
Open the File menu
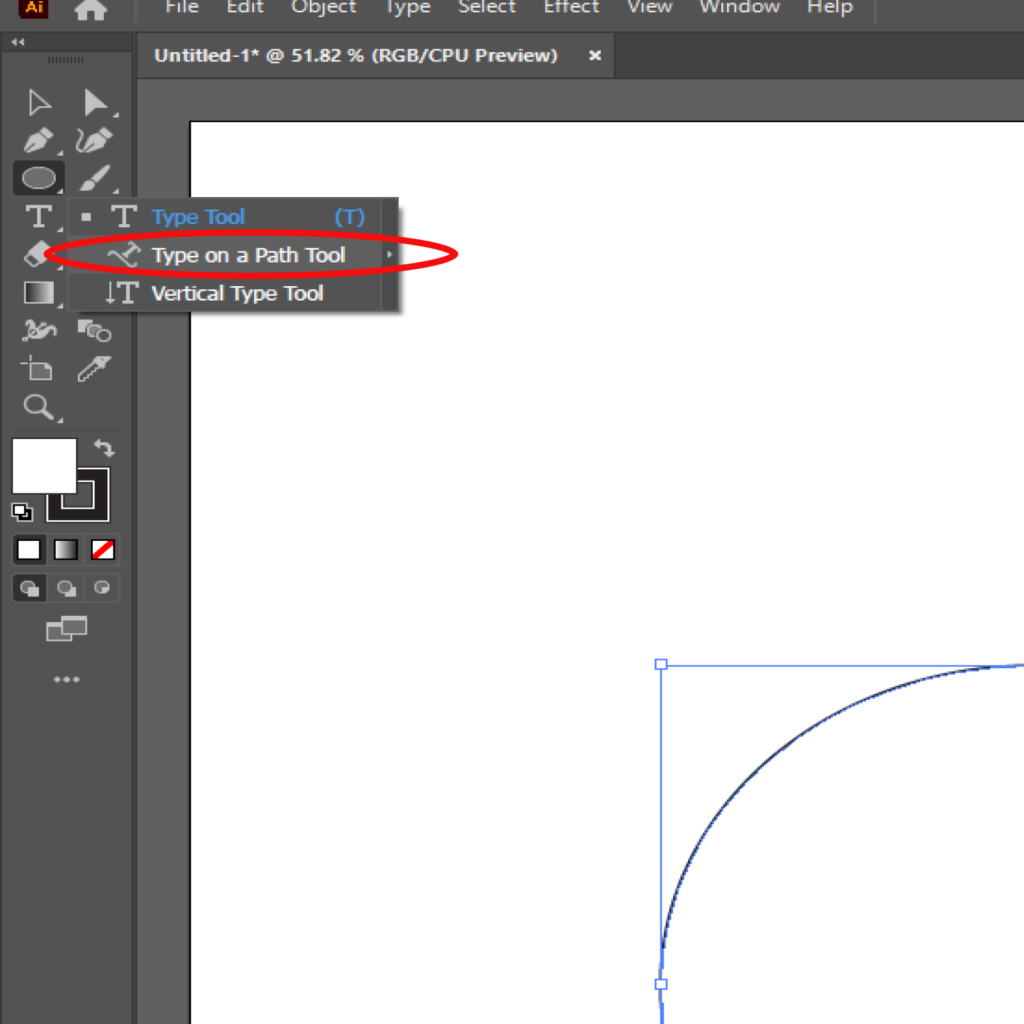(x=182, y=7)
